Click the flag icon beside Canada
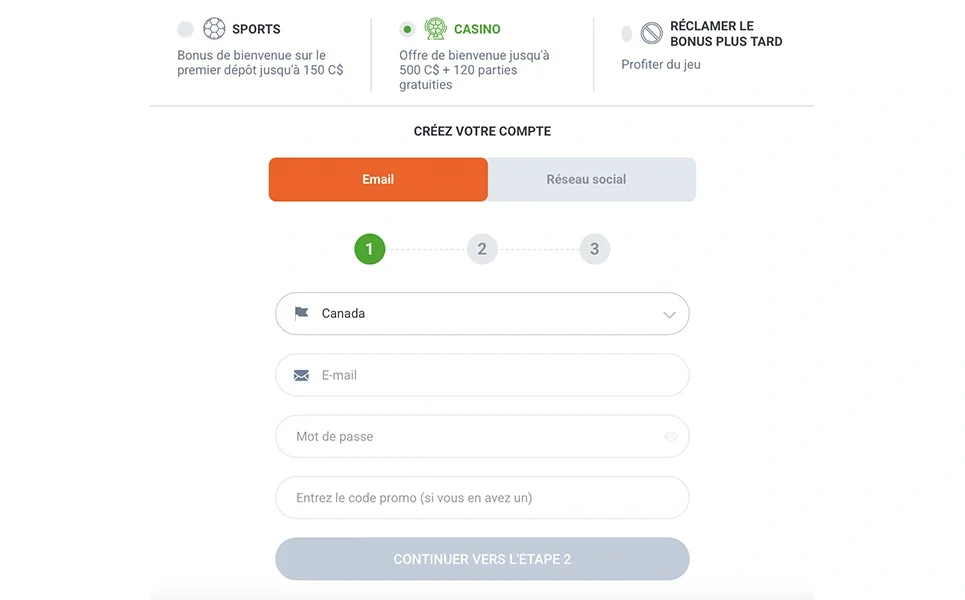This screenshot has height=600, width=965. [x=302, y=313]
